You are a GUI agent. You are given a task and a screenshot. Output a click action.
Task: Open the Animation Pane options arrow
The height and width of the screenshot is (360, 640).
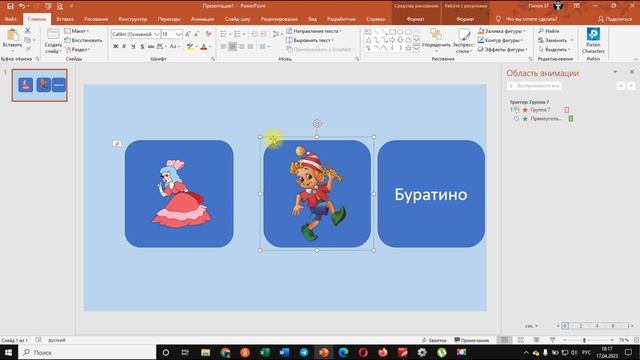click(x=615, y=72)
